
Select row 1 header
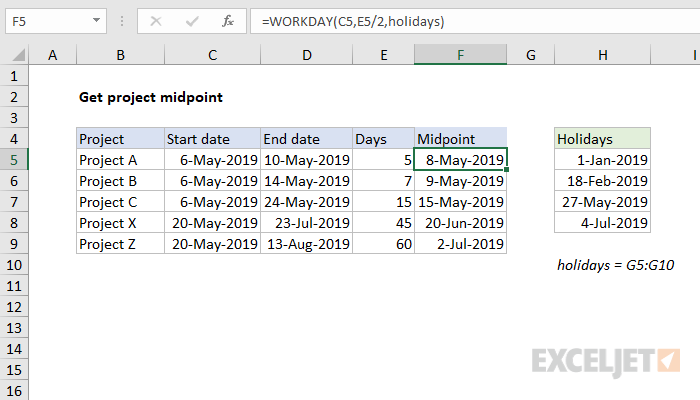(14, 76)
